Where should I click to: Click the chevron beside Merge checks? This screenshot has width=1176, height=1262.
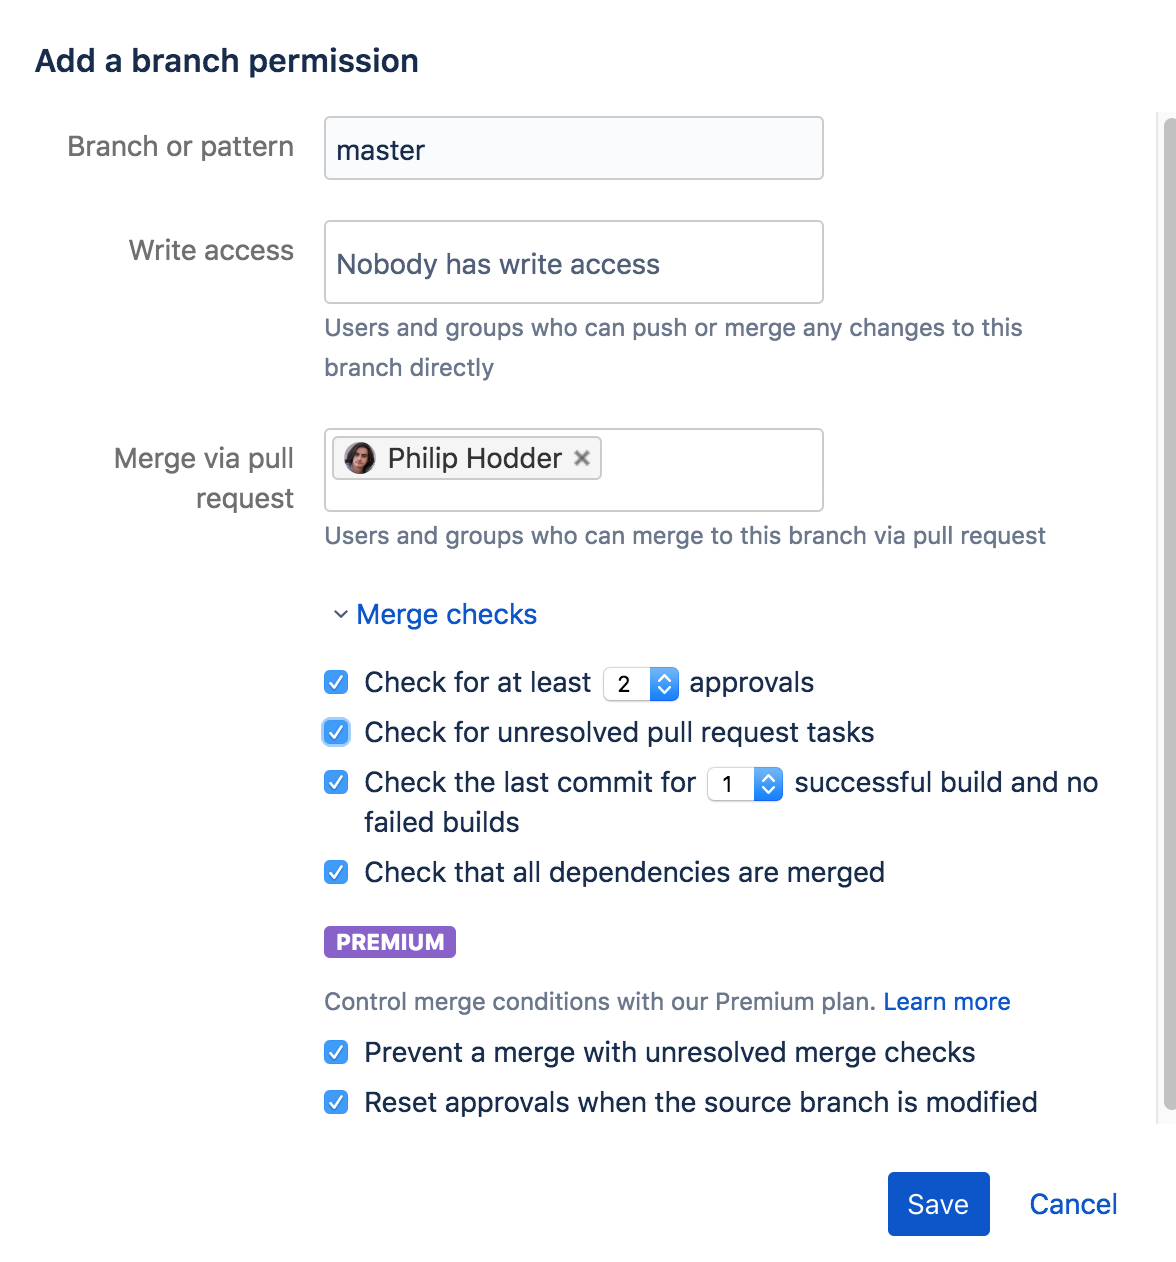(339, 614)
